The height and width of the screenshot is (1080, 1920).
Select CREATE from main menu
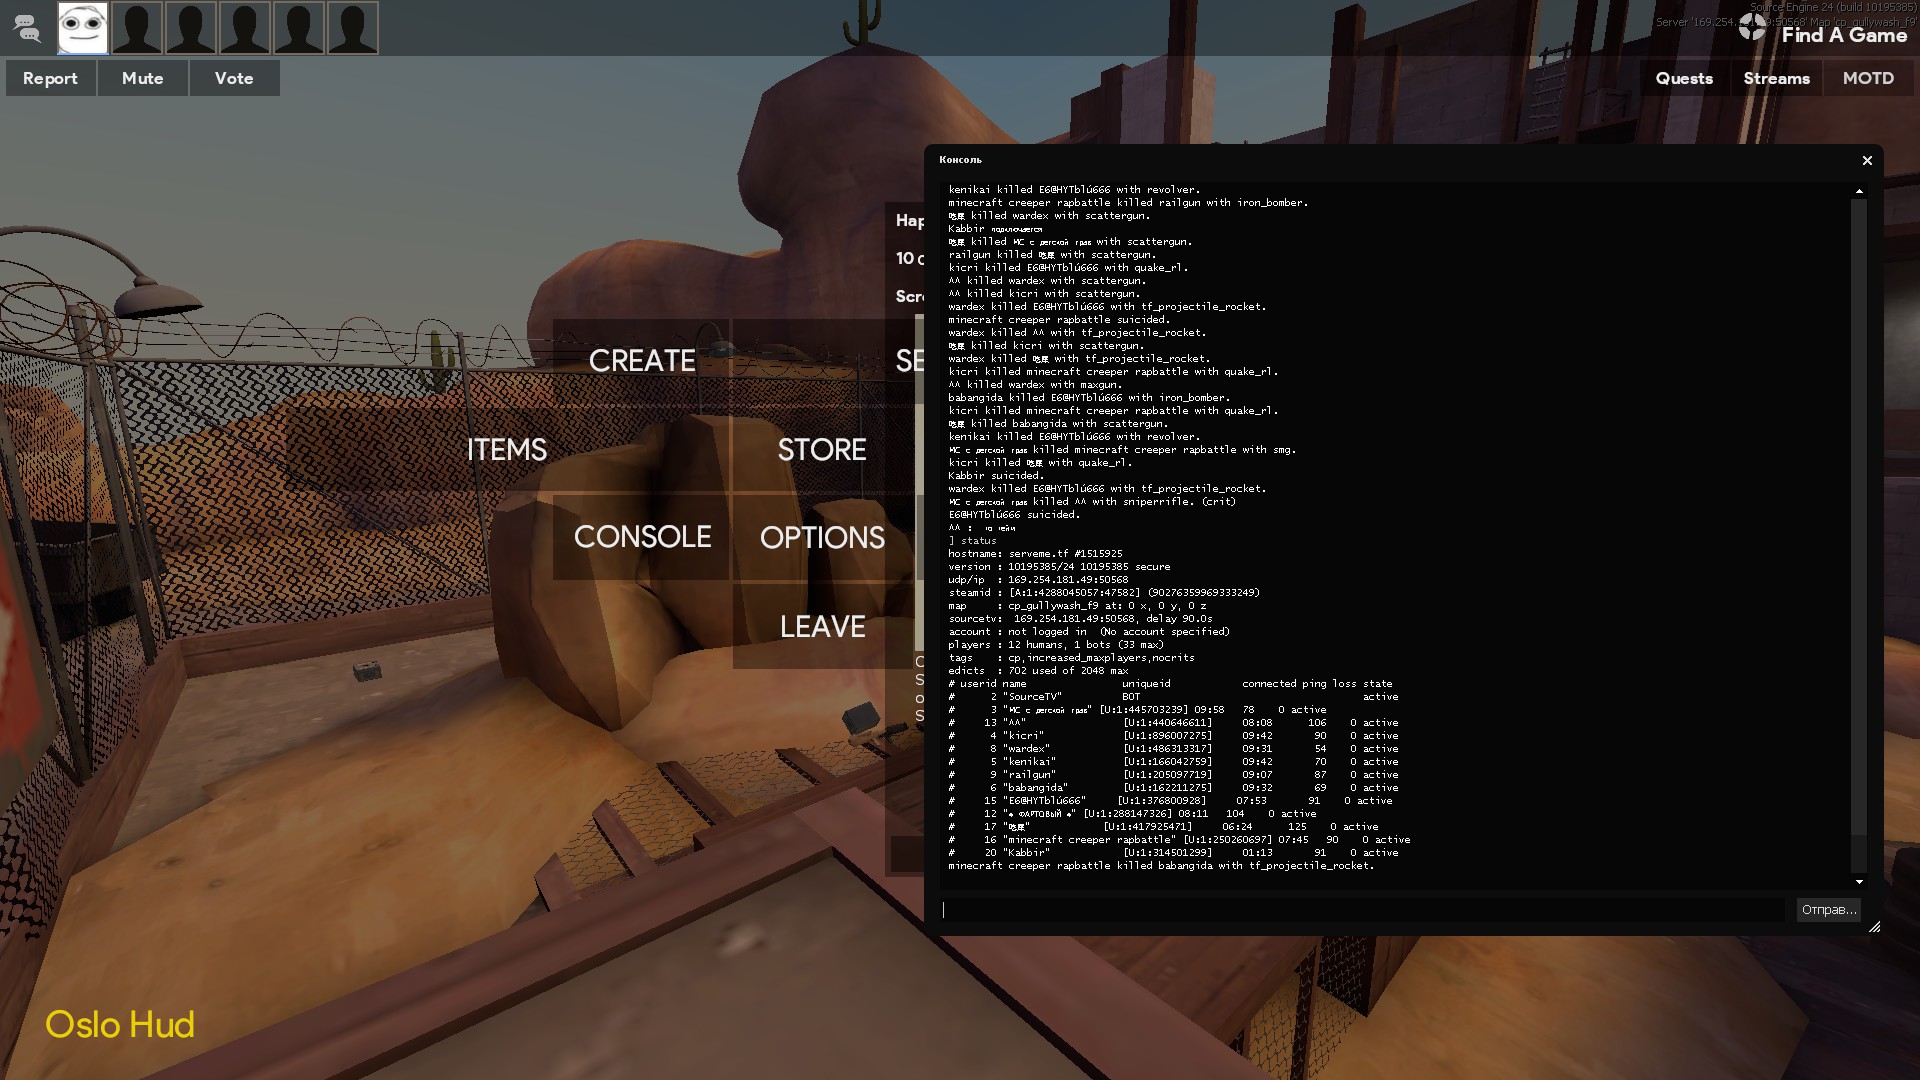tap(642, 361)
